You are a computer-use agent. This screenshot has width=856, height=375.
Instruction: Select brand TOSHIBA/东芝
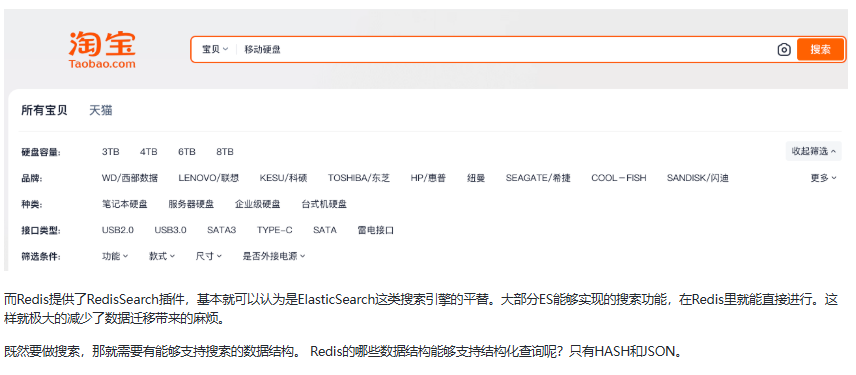pos(359,178)
